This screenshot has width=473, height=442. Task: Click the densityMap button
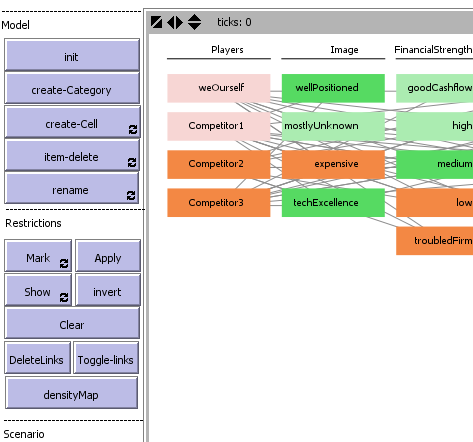click(x=71, y=393)
